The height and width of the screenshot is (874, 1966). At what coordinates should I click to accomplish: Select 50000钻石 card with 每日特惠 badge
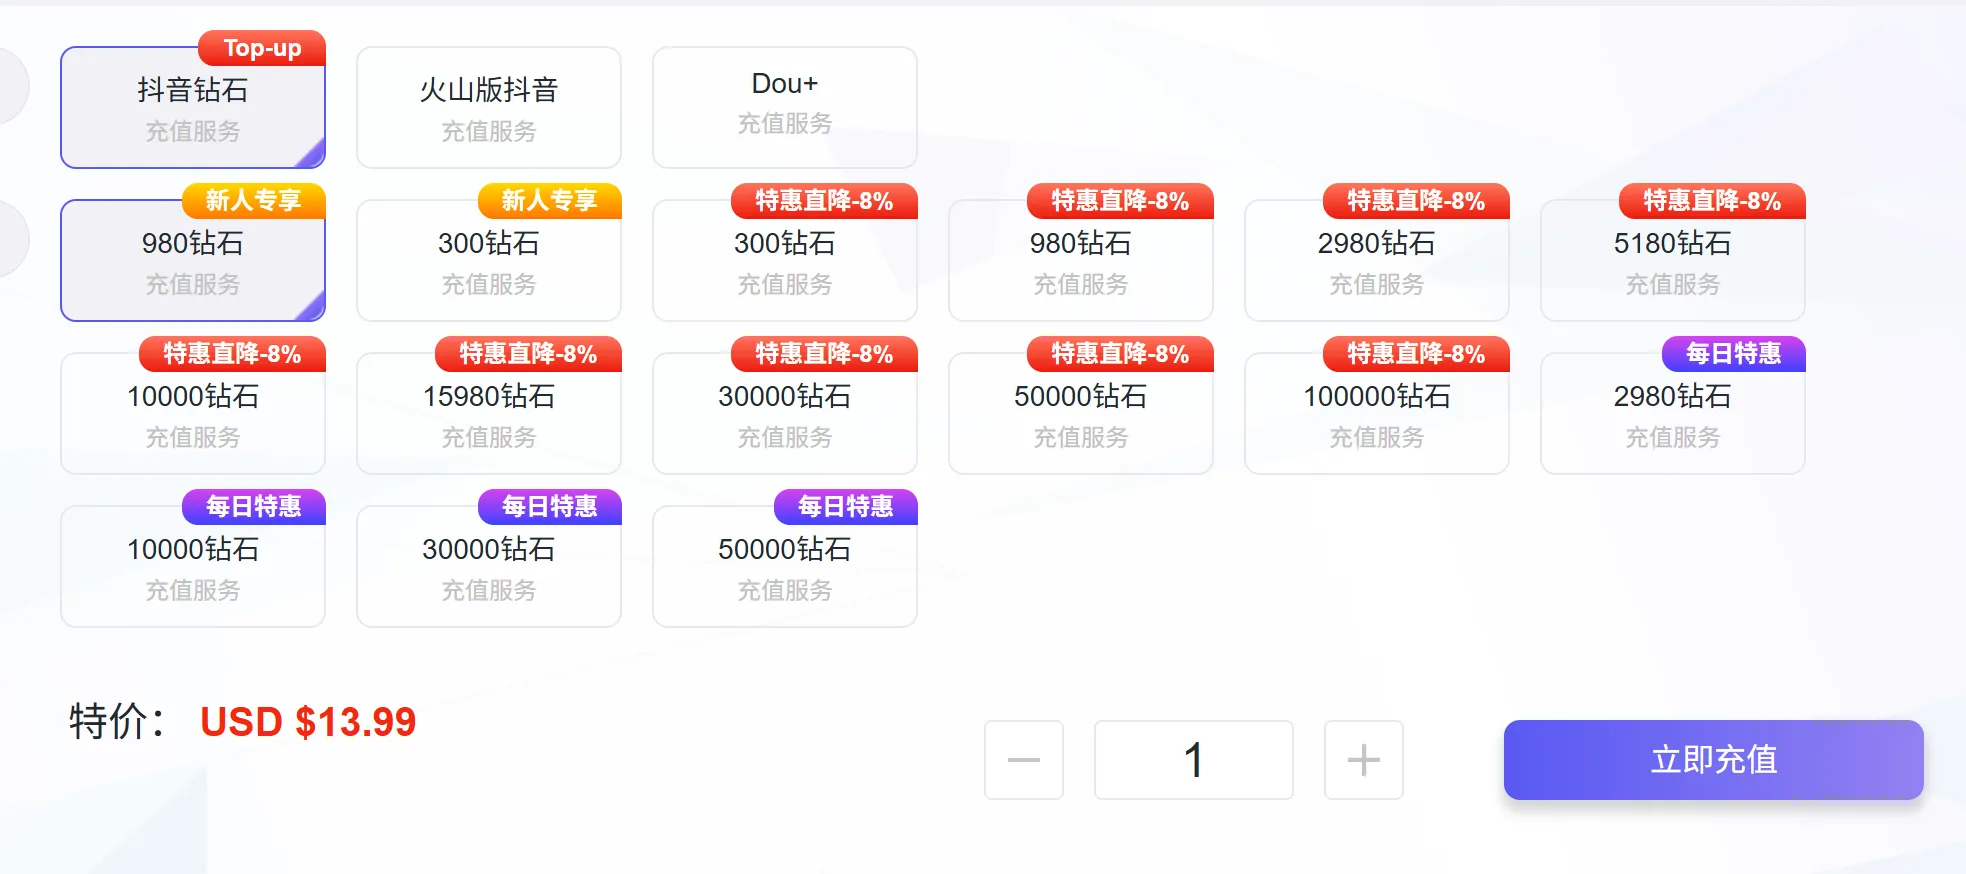point(785,567)
